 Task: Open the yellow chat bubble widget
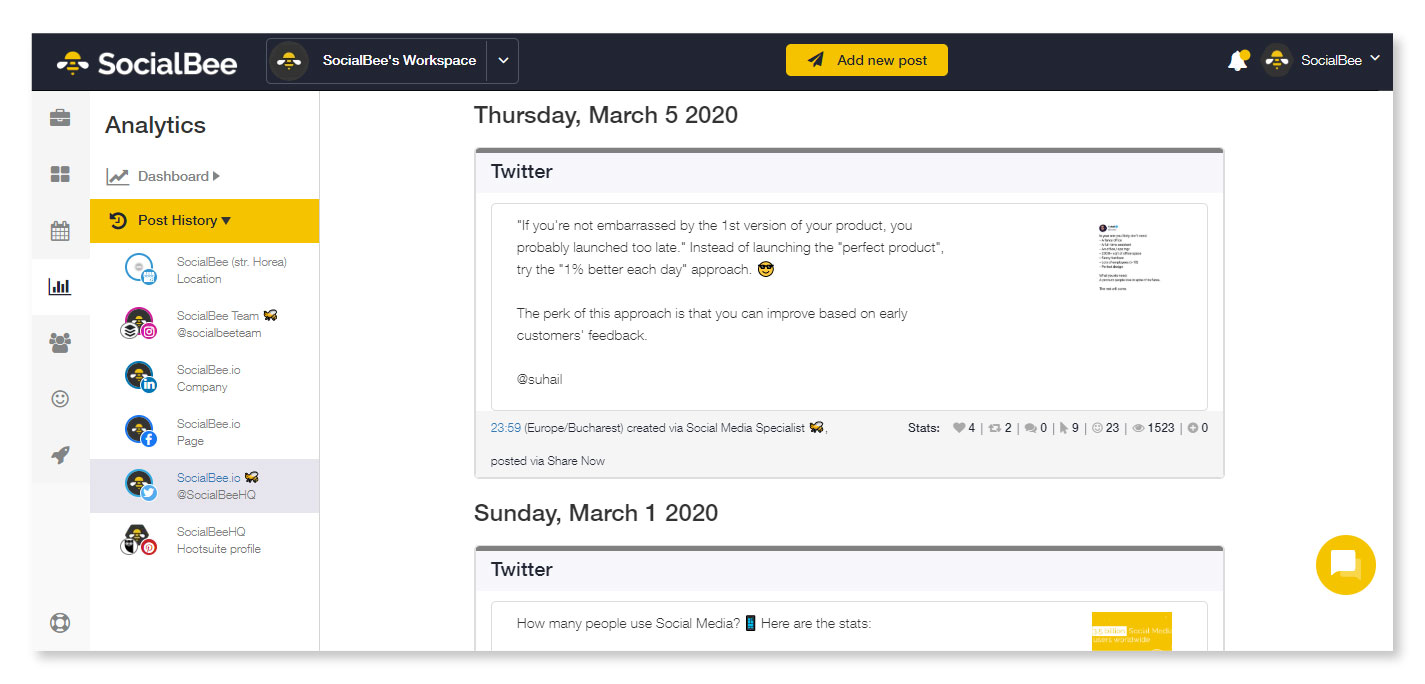[x=1345, y=565]
